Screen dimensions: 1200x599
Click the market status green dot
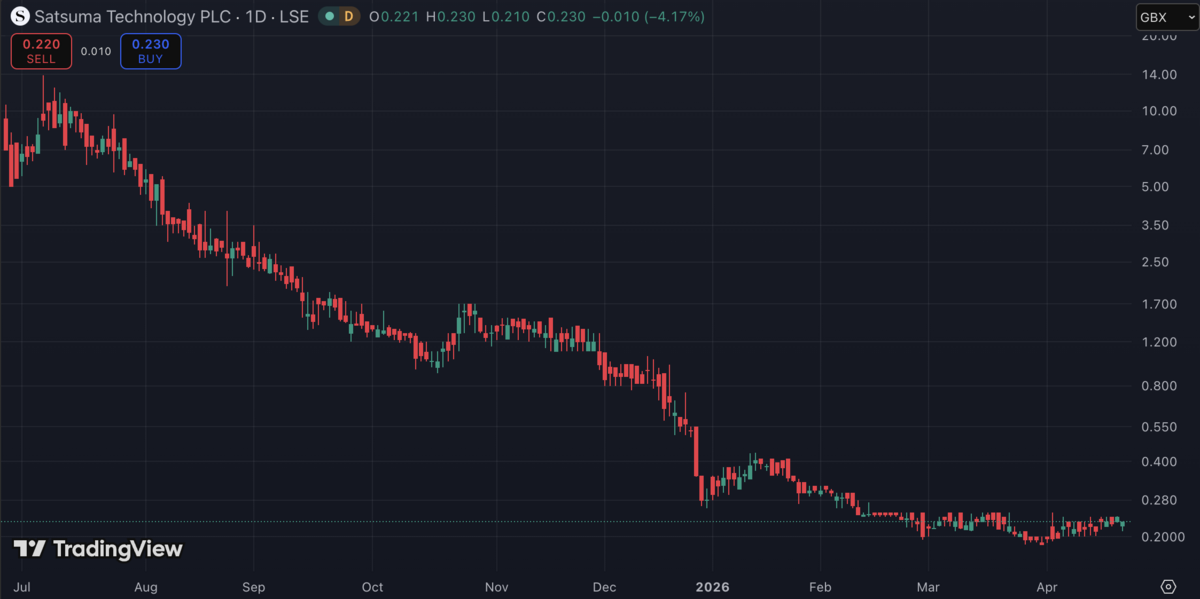click(x=329, y=17)
